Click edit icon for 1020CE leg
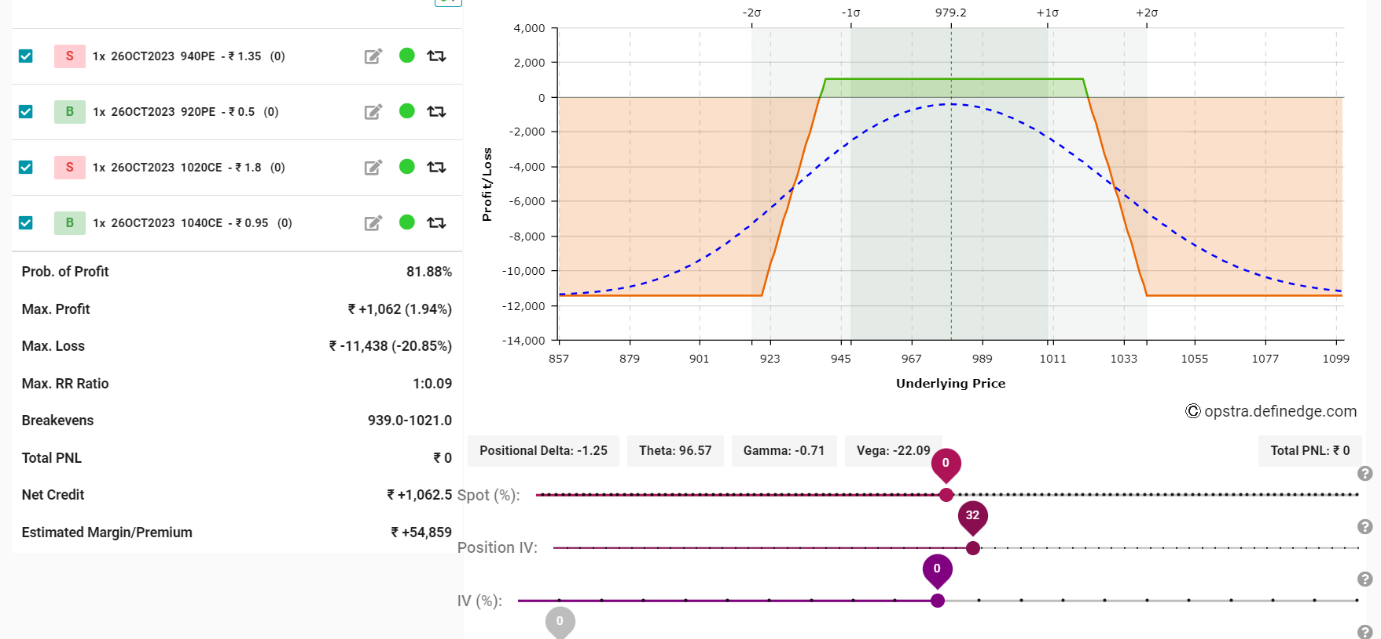 click(x=373, y=167)
